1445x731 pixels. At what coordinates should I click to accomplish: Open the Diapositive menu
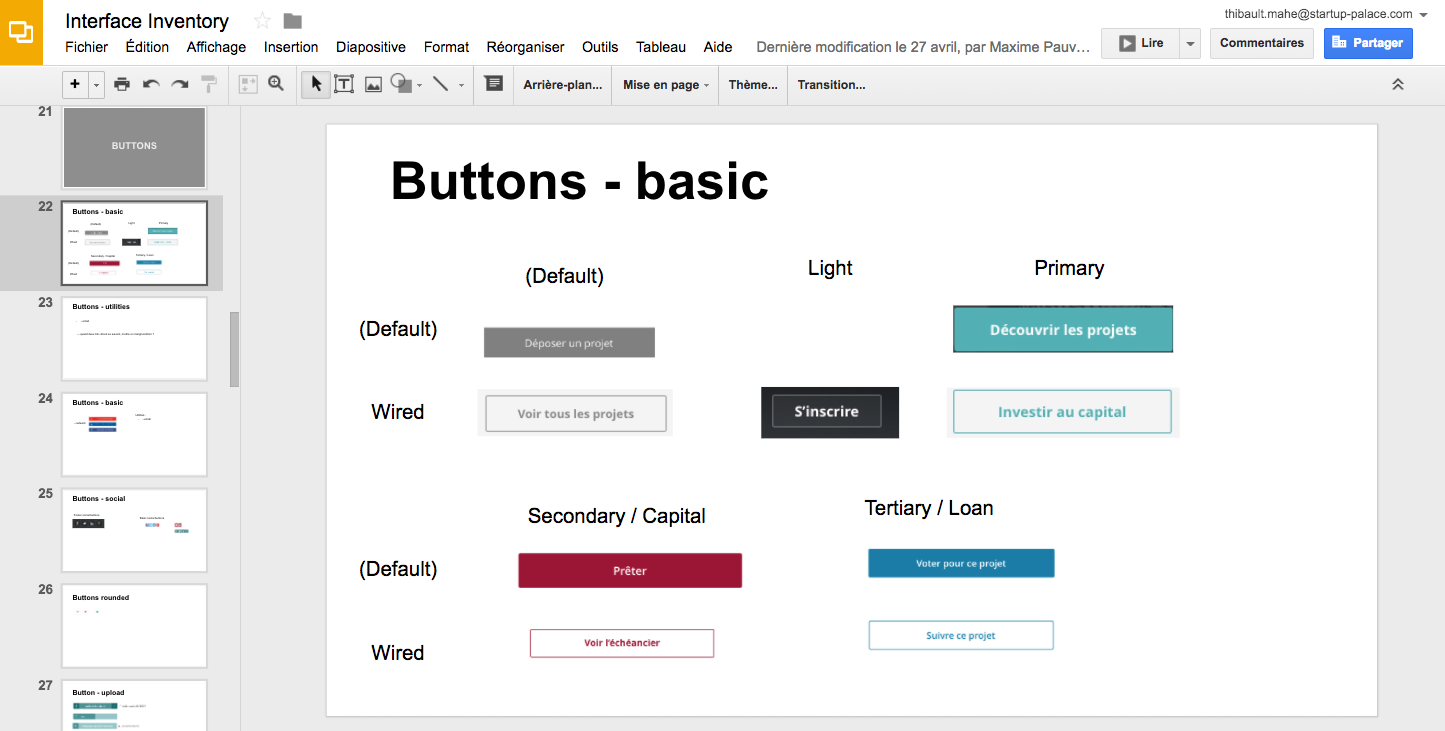point(371,47)
